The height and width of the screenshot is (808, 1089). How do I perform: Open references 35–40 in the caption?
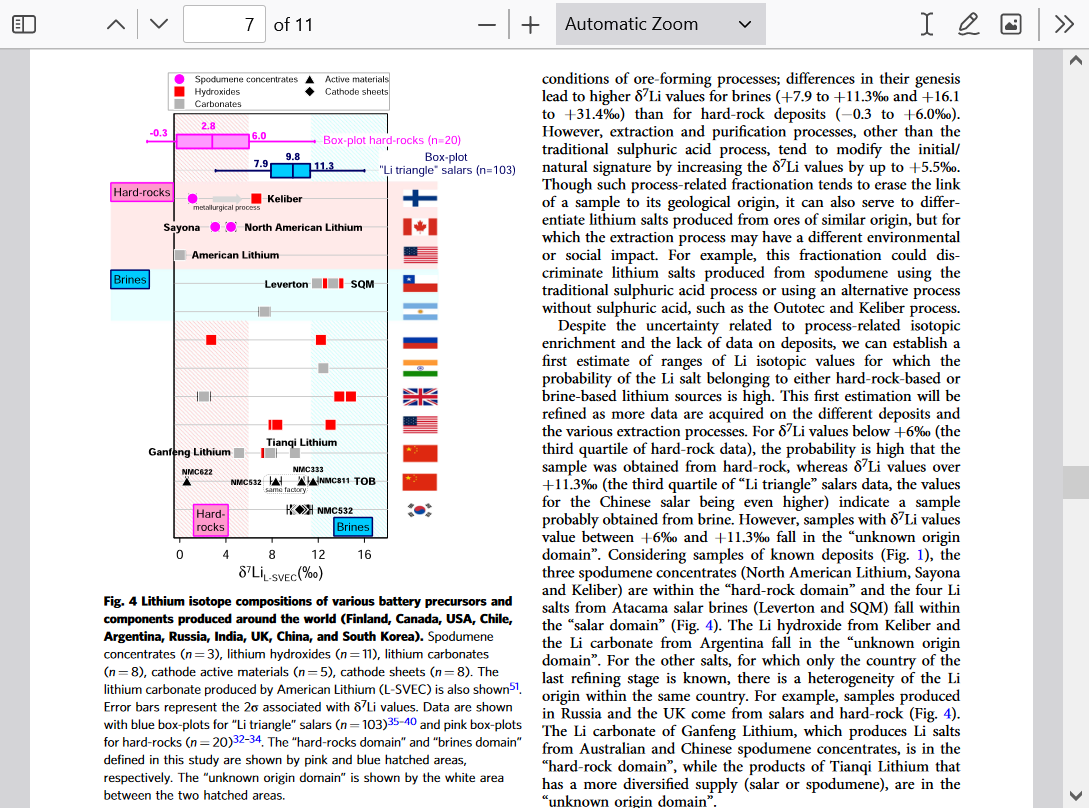click(x=401, y=722)
